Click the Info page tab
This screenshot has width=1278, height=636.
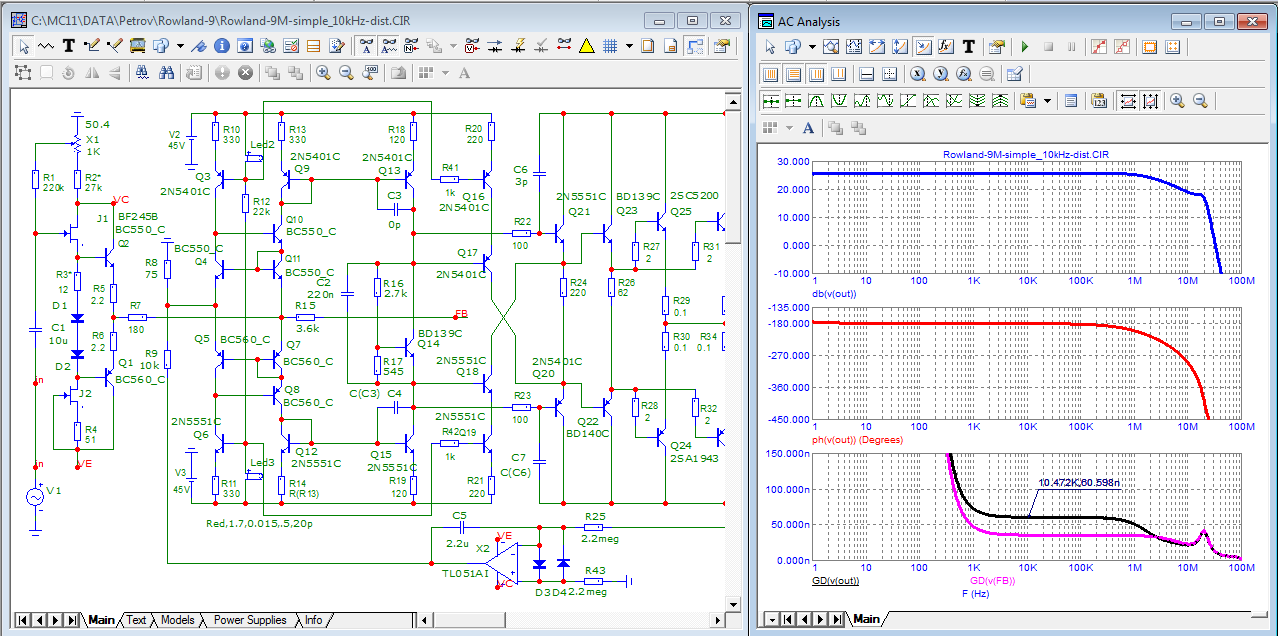tap(313, 620)
